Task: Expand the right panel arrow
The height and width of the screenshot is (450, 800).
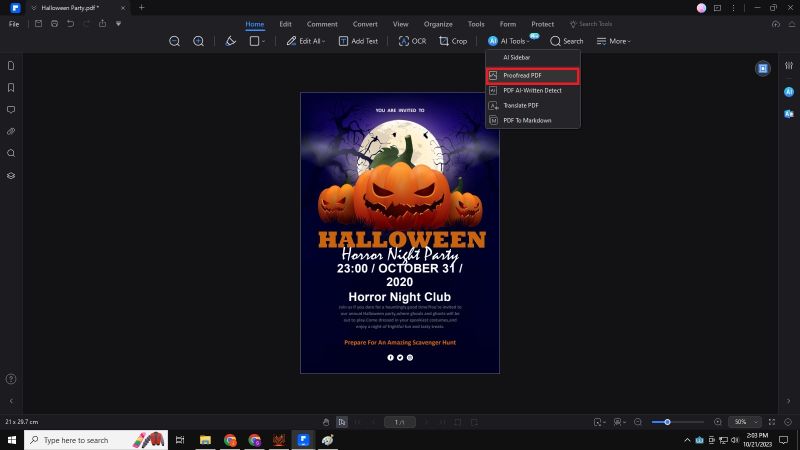Action: (788, 401)
